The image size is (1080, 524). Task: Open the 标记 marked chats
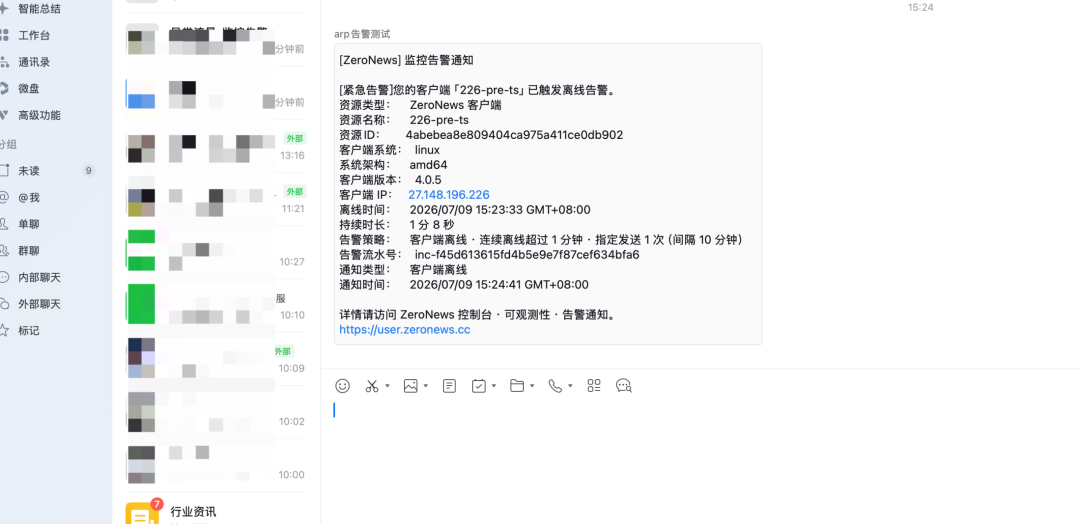click(x=29, y=331)
